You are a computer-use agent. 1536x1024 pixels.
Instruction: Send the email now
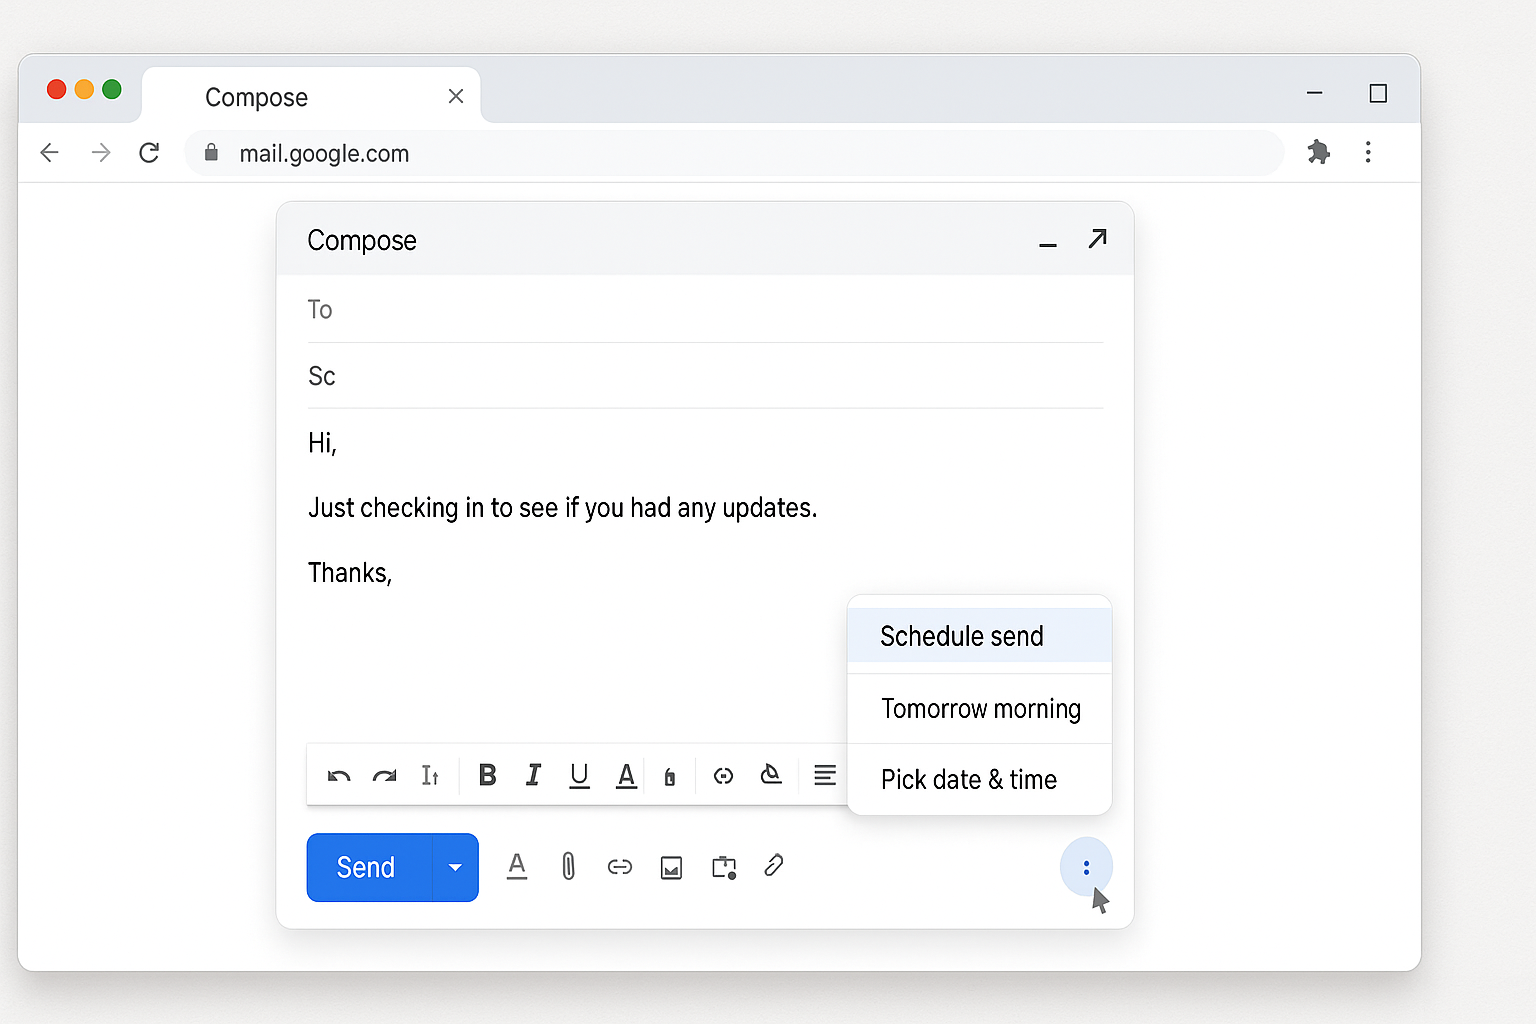tap(369, 867)
